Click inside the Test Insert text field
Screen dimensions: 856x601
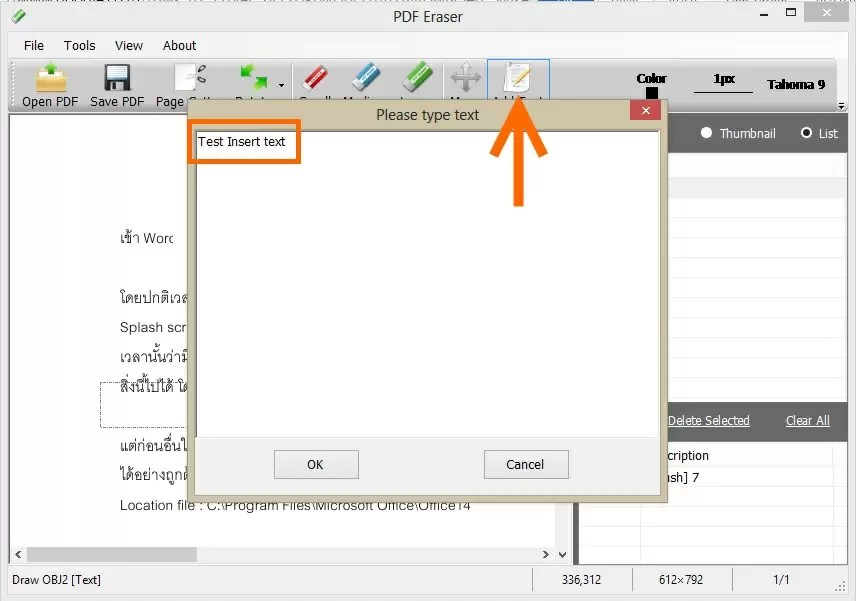click(244, 142)
